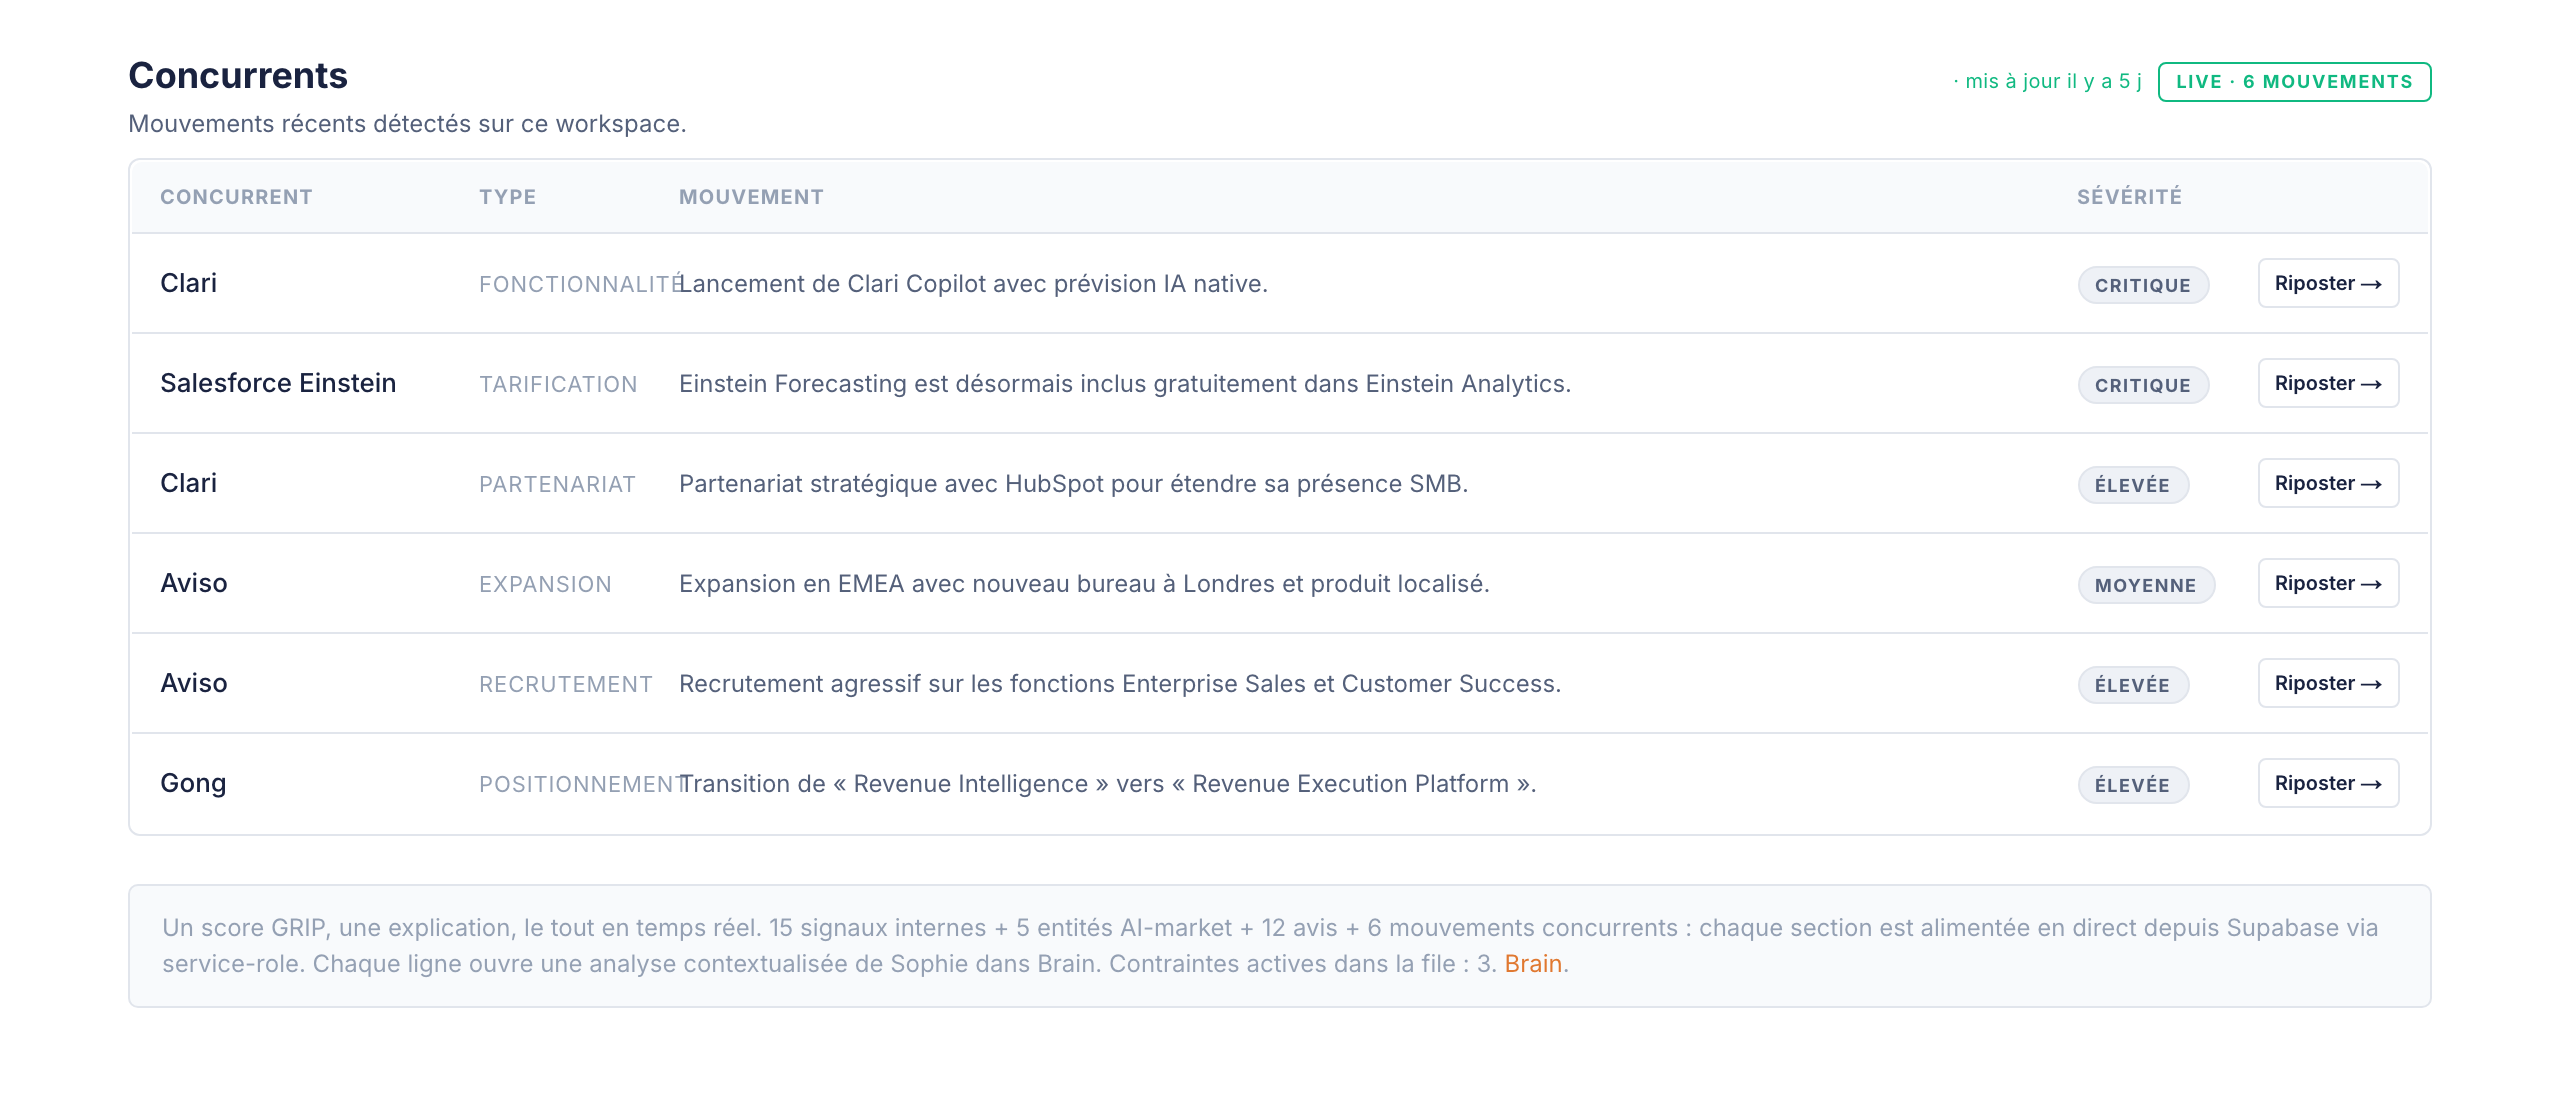This screenshot has height=1104, width=2560.
Task: Click the CONCURRENT column header
Action: pos(236,197)
